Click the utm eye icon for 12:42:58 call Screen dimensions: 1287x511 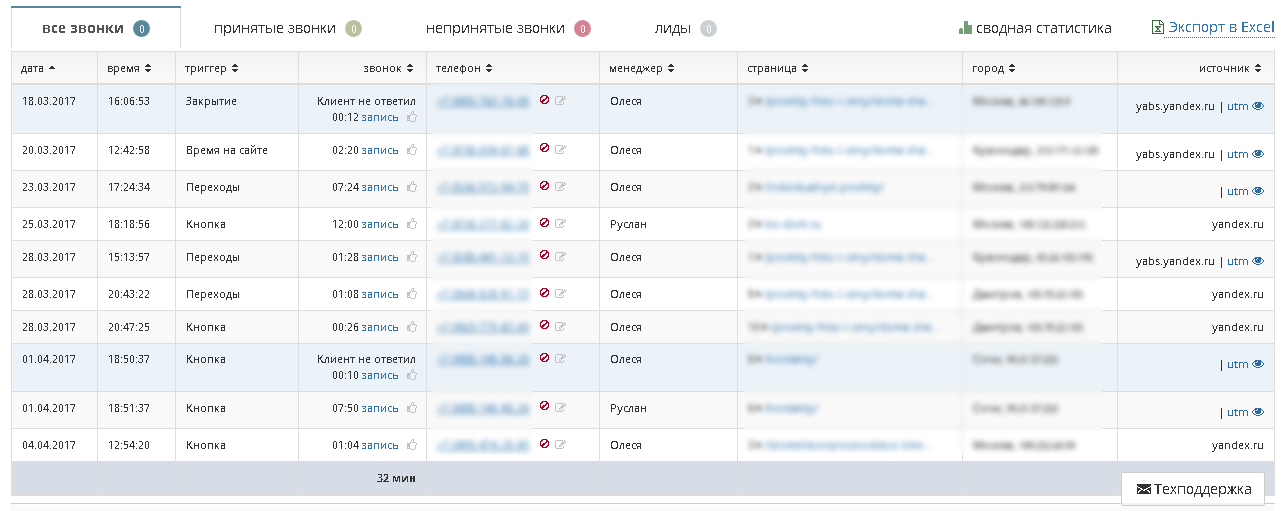coord(1258,154)
